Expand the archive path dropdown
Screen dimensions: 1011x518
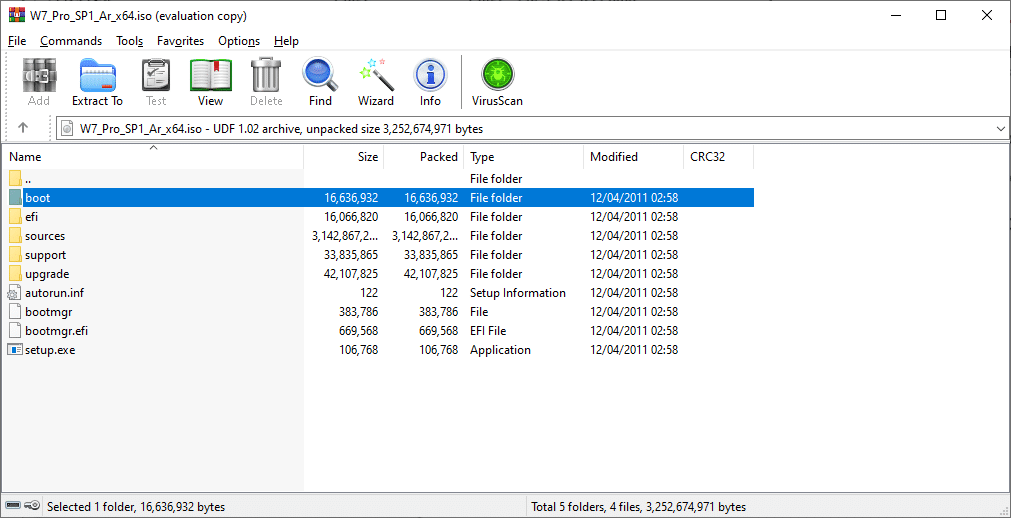(1001, 129)
